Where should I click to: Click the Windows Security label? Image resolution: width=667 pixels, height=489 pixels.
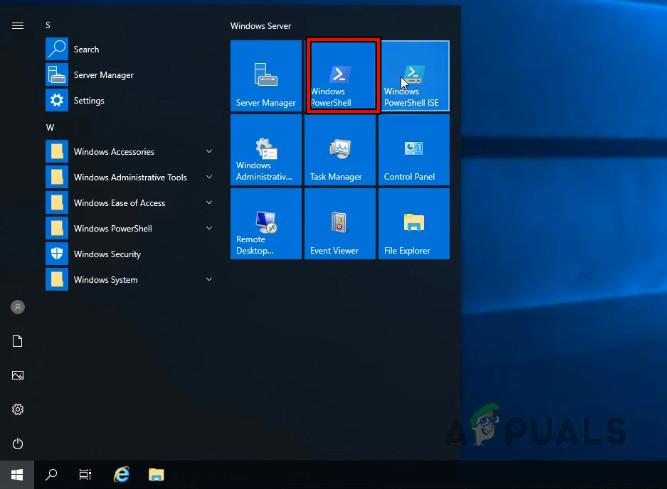coord(107,254)
